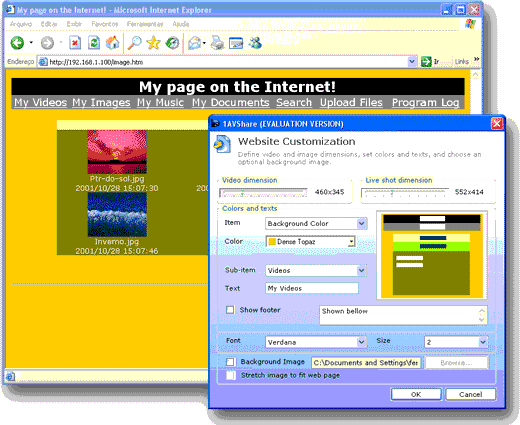Open the My Images link
The height and width of the screenshot is (425, 520).
click(101, 102)
